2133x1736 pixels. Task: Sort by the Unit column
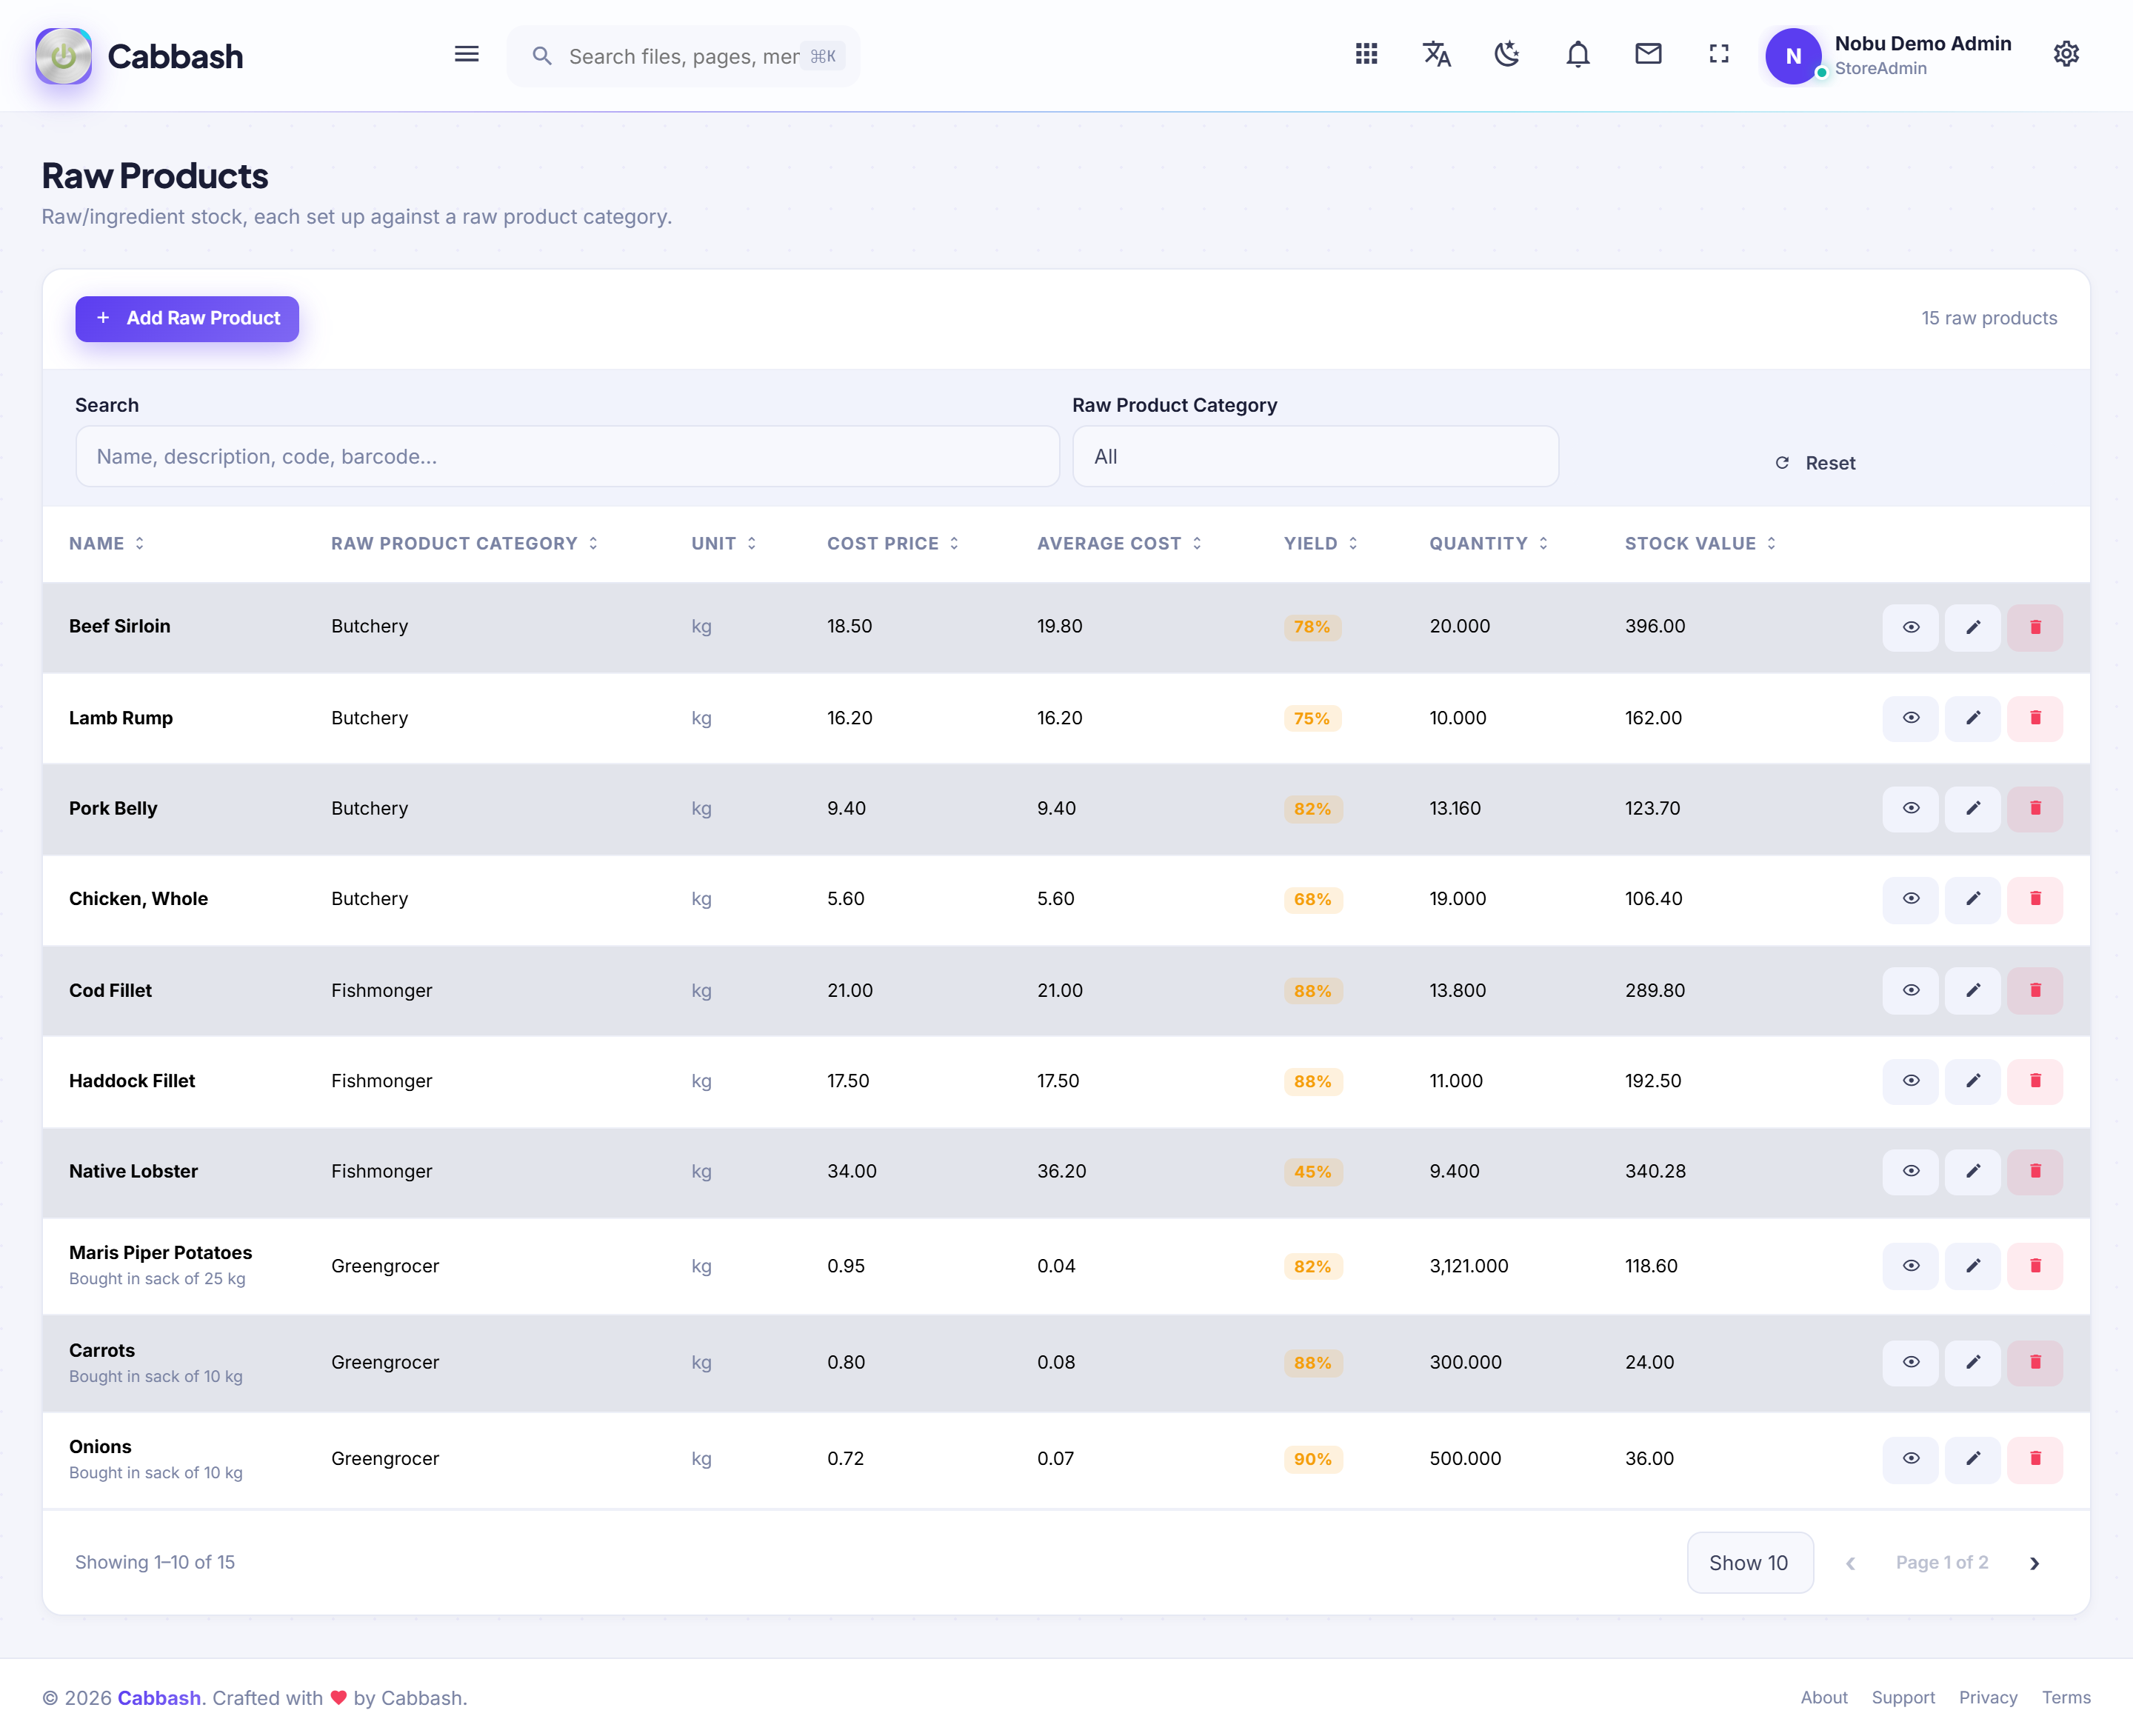724,543
